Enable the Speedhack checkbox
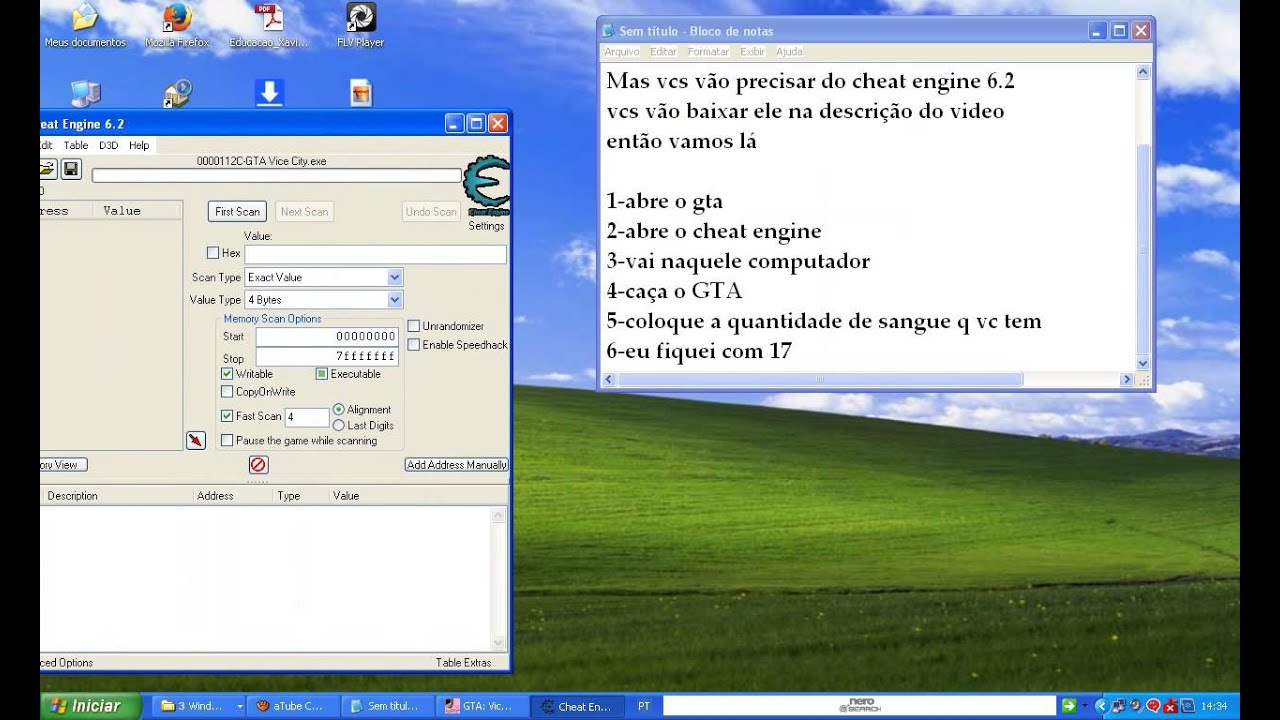1280x720 pixels. (414, 345)
